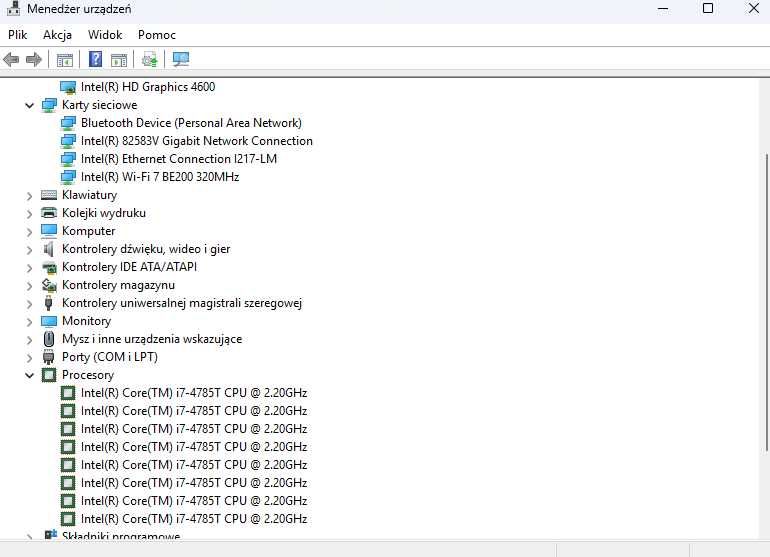Click the vertical scrollbar thumb
Screen dimensions: 770x557
767,303
